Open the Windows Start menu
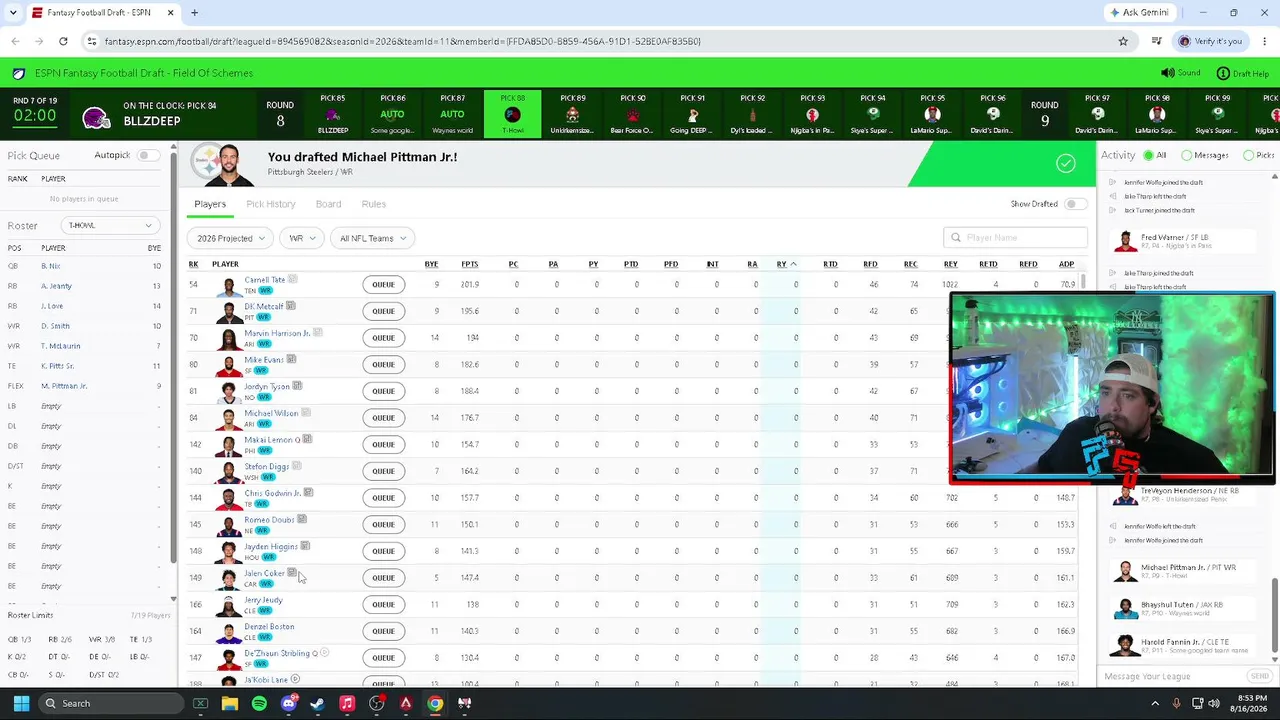The height and width of the screenshot is (720, 1280). click(x=21, y=703)
